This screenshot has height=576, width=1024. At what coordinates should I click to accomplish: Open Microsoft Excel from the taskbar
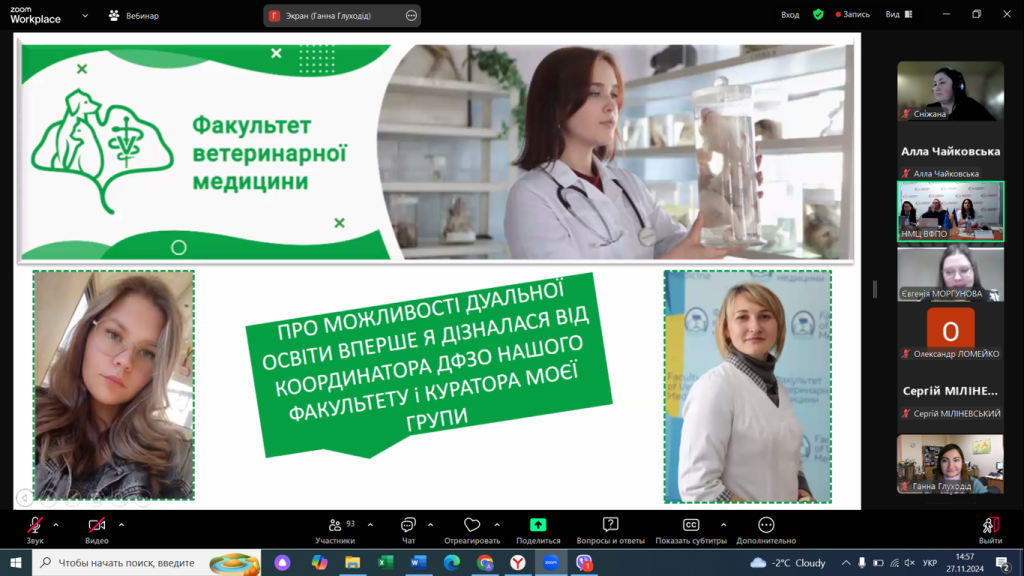[385, 563]
